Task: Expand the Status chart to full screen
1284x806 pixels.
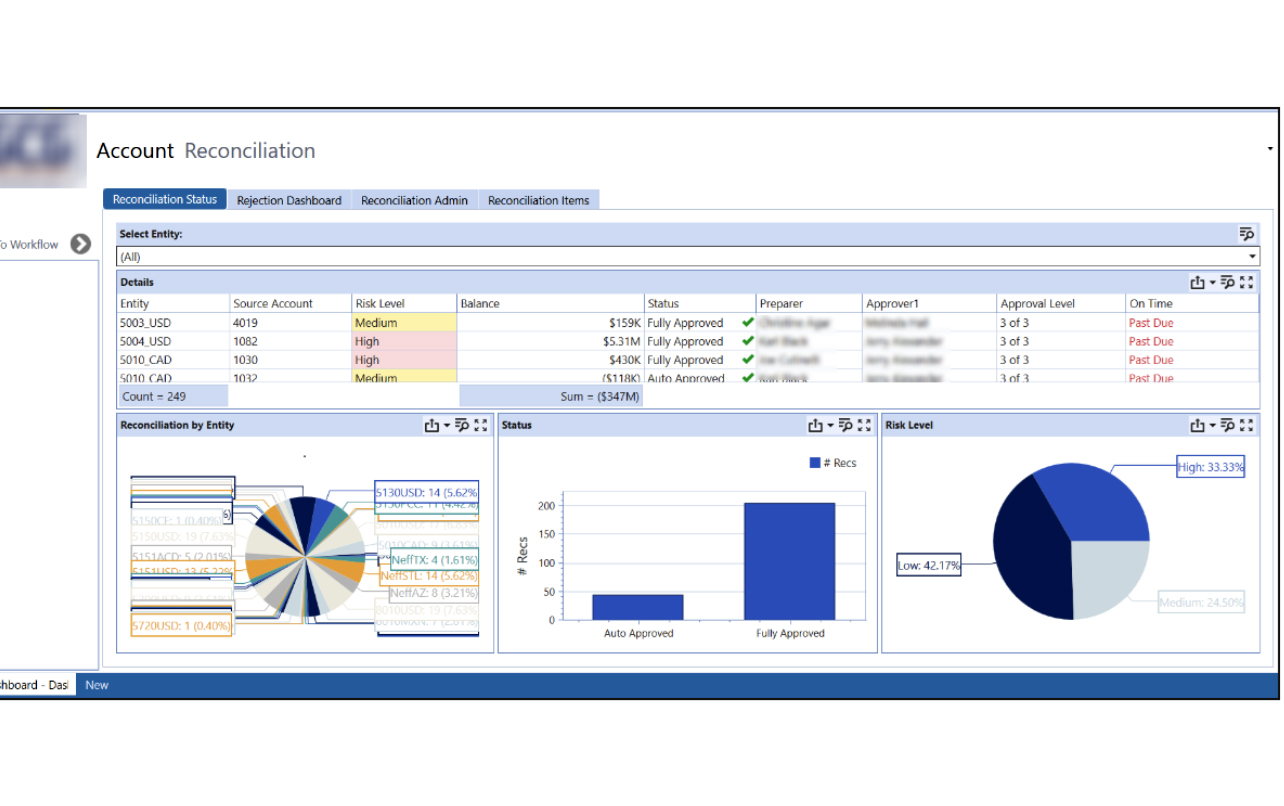Action: tap(864, 426)
